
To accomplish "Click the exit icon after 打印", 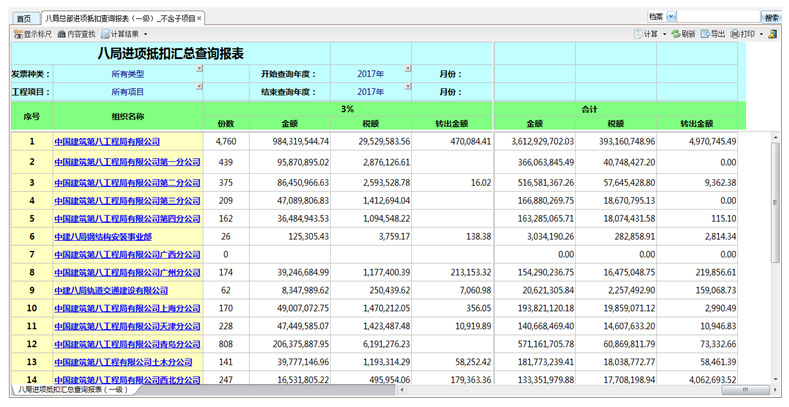I will (x=772, y=34).
